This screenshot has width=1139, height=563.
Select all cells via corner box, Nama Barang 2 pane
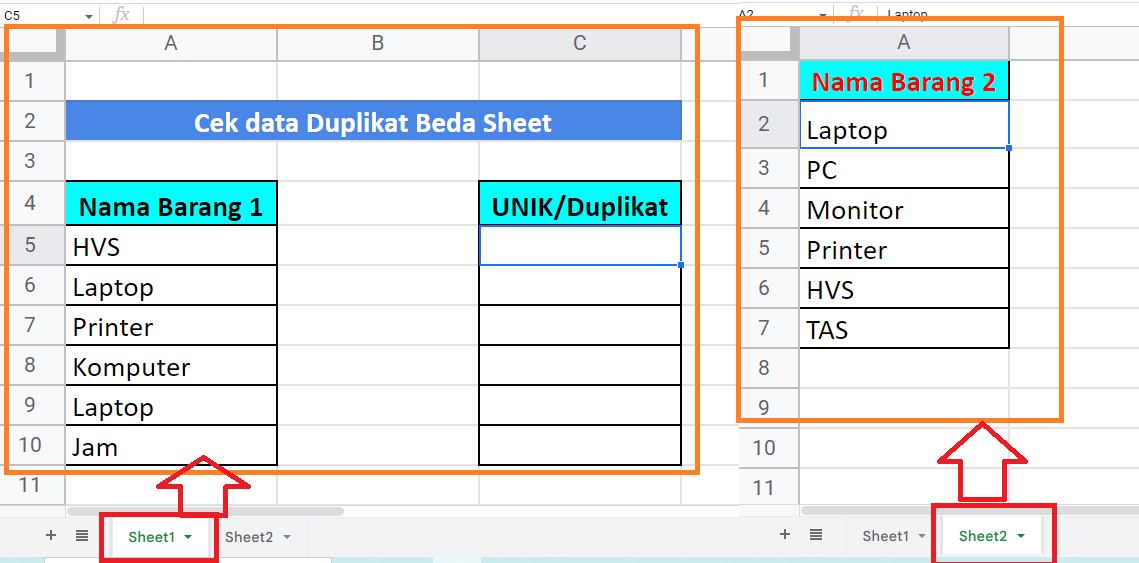tap(769, 43)
